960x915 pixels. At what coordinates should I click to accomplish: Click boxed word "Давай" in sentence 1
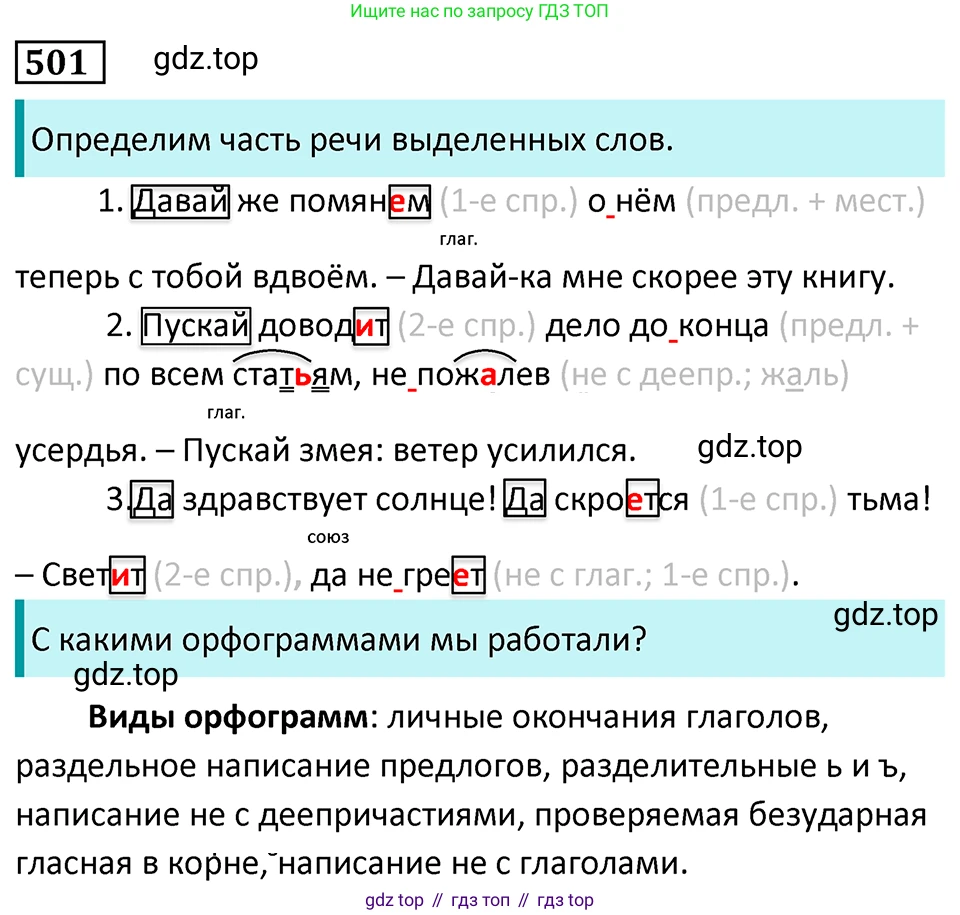tap(181, 203)
